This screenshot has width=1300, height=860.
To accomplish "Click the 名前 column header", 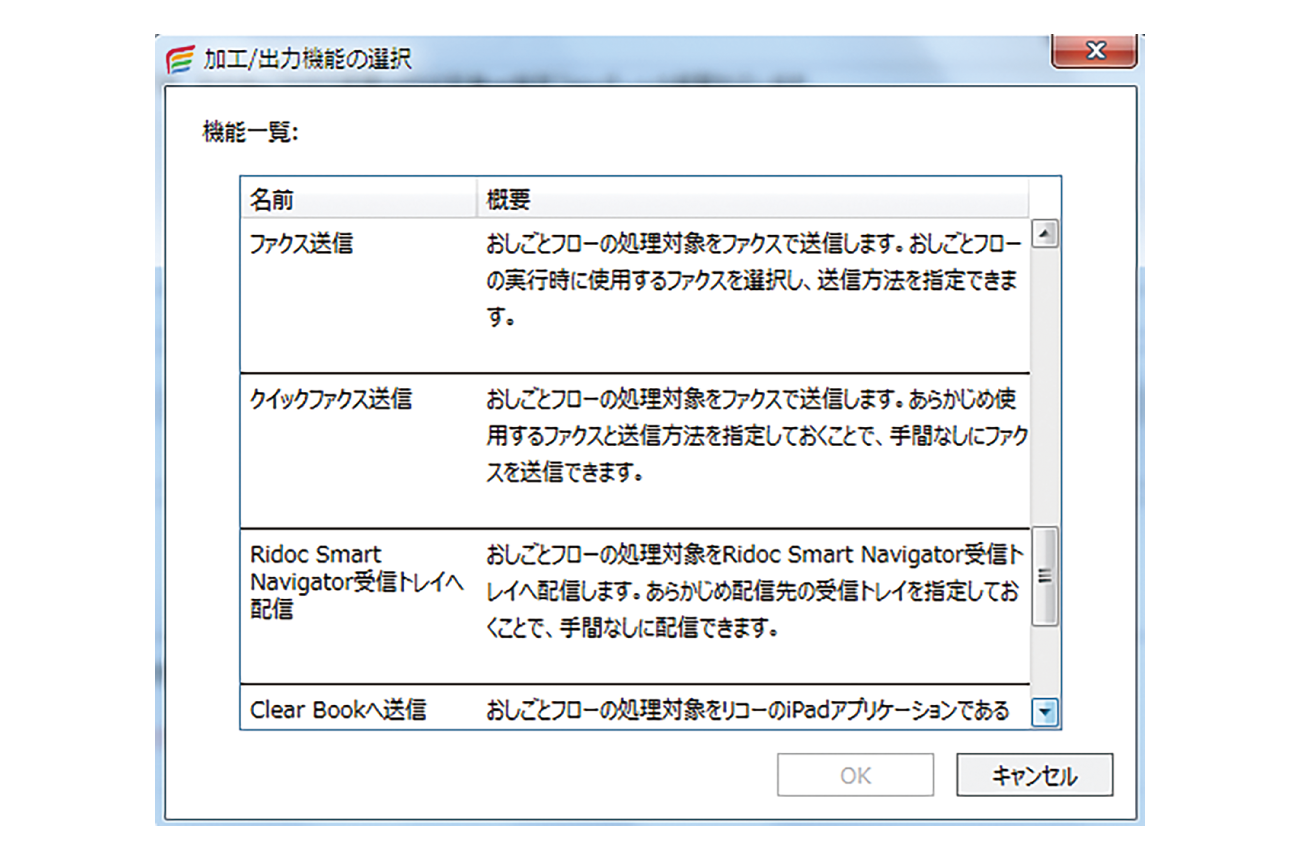I will [358, 199].
